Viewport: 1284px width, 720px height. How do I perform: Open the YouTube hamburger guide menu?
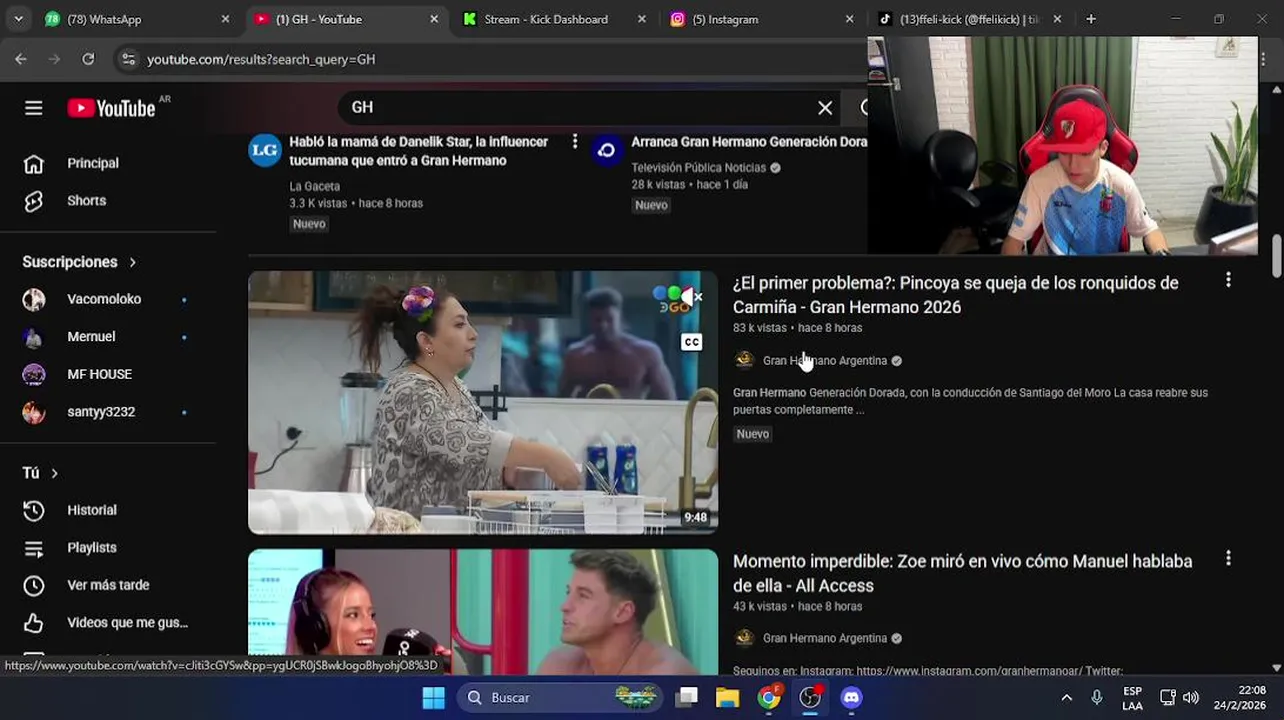pos(34,108)
